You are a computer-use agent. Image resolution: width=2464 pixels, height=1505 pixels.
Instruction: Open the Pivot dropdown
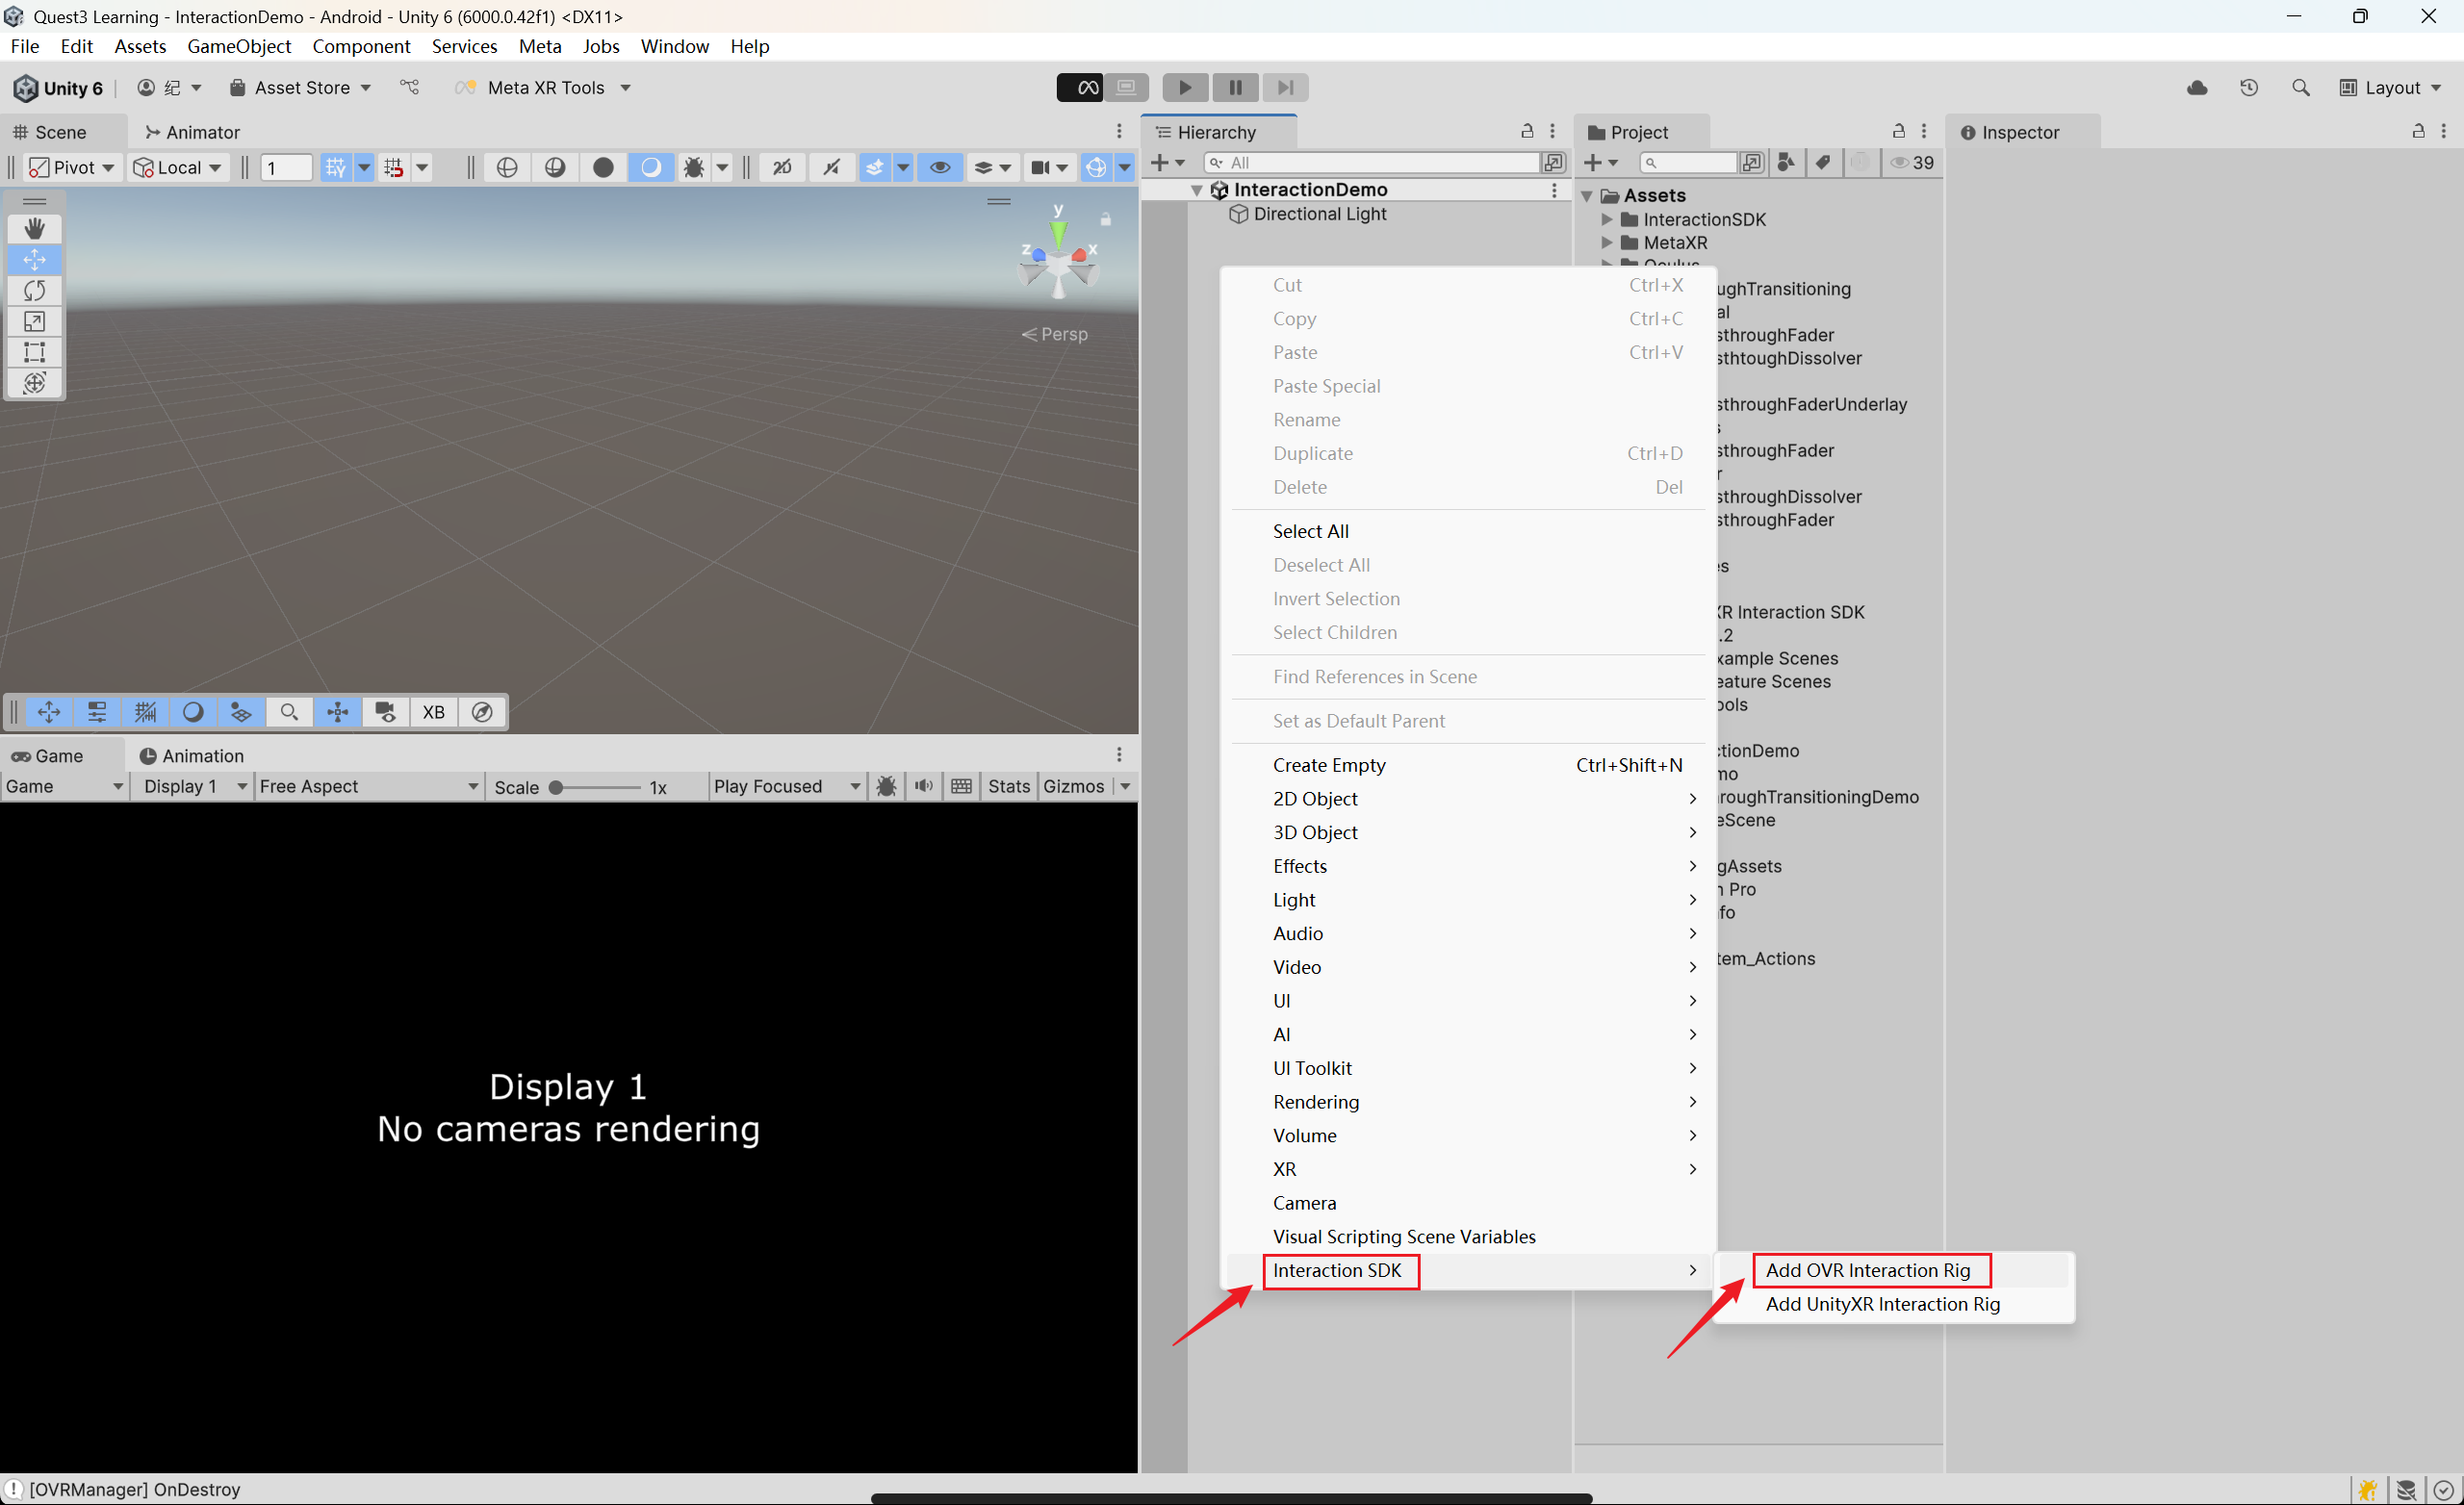[72, 167]
